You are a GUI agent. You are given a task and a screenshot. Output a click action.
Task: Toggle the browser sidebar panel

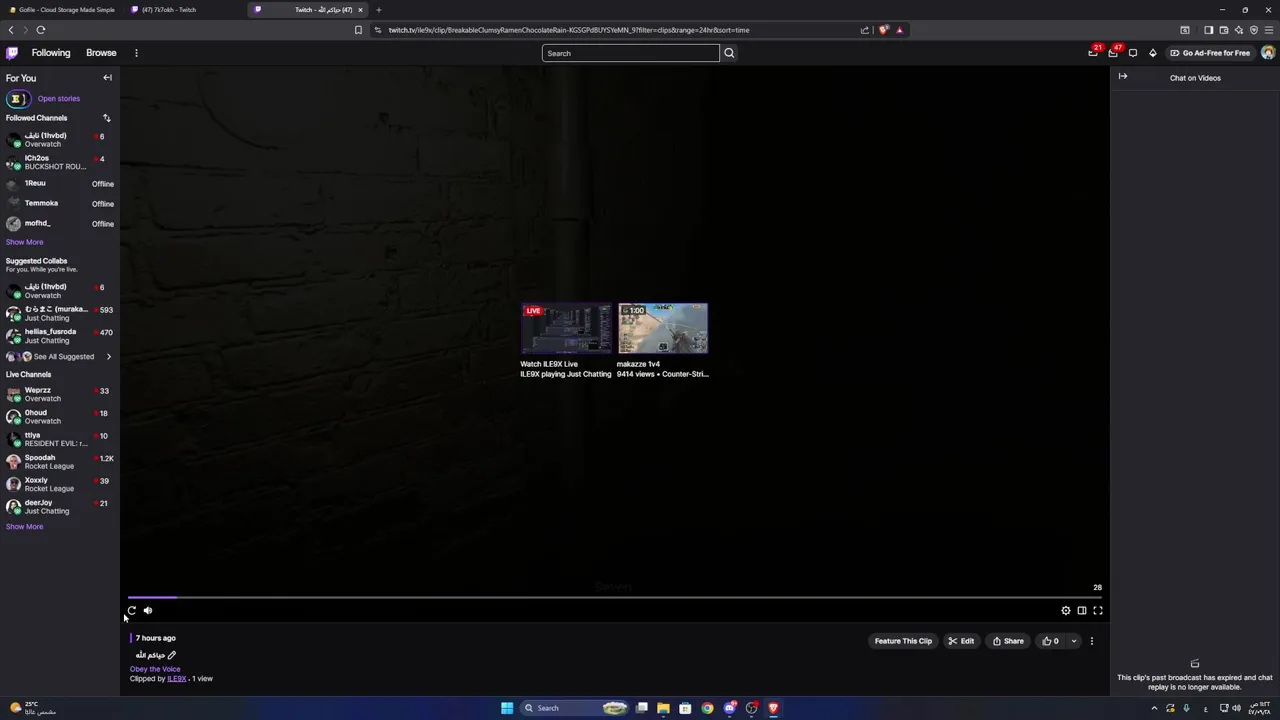(1208, 30)
